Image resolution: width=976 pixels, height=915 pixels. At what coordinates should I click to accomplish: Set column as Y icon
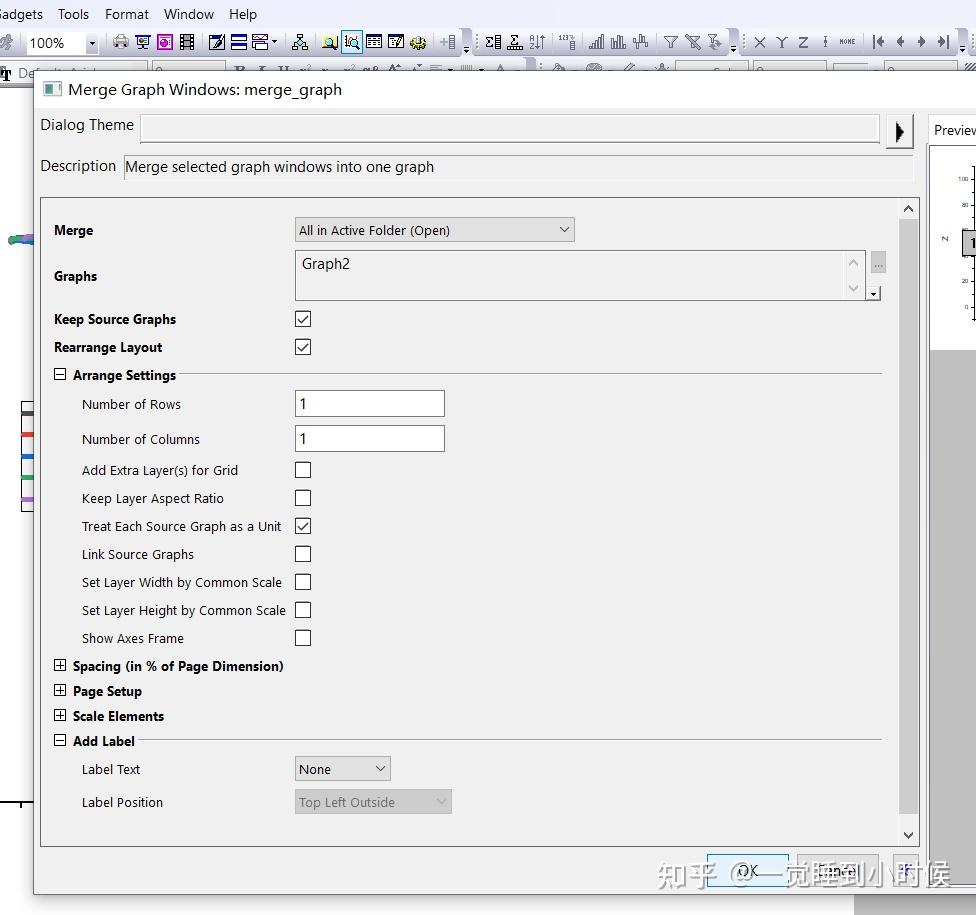(782, 42)
